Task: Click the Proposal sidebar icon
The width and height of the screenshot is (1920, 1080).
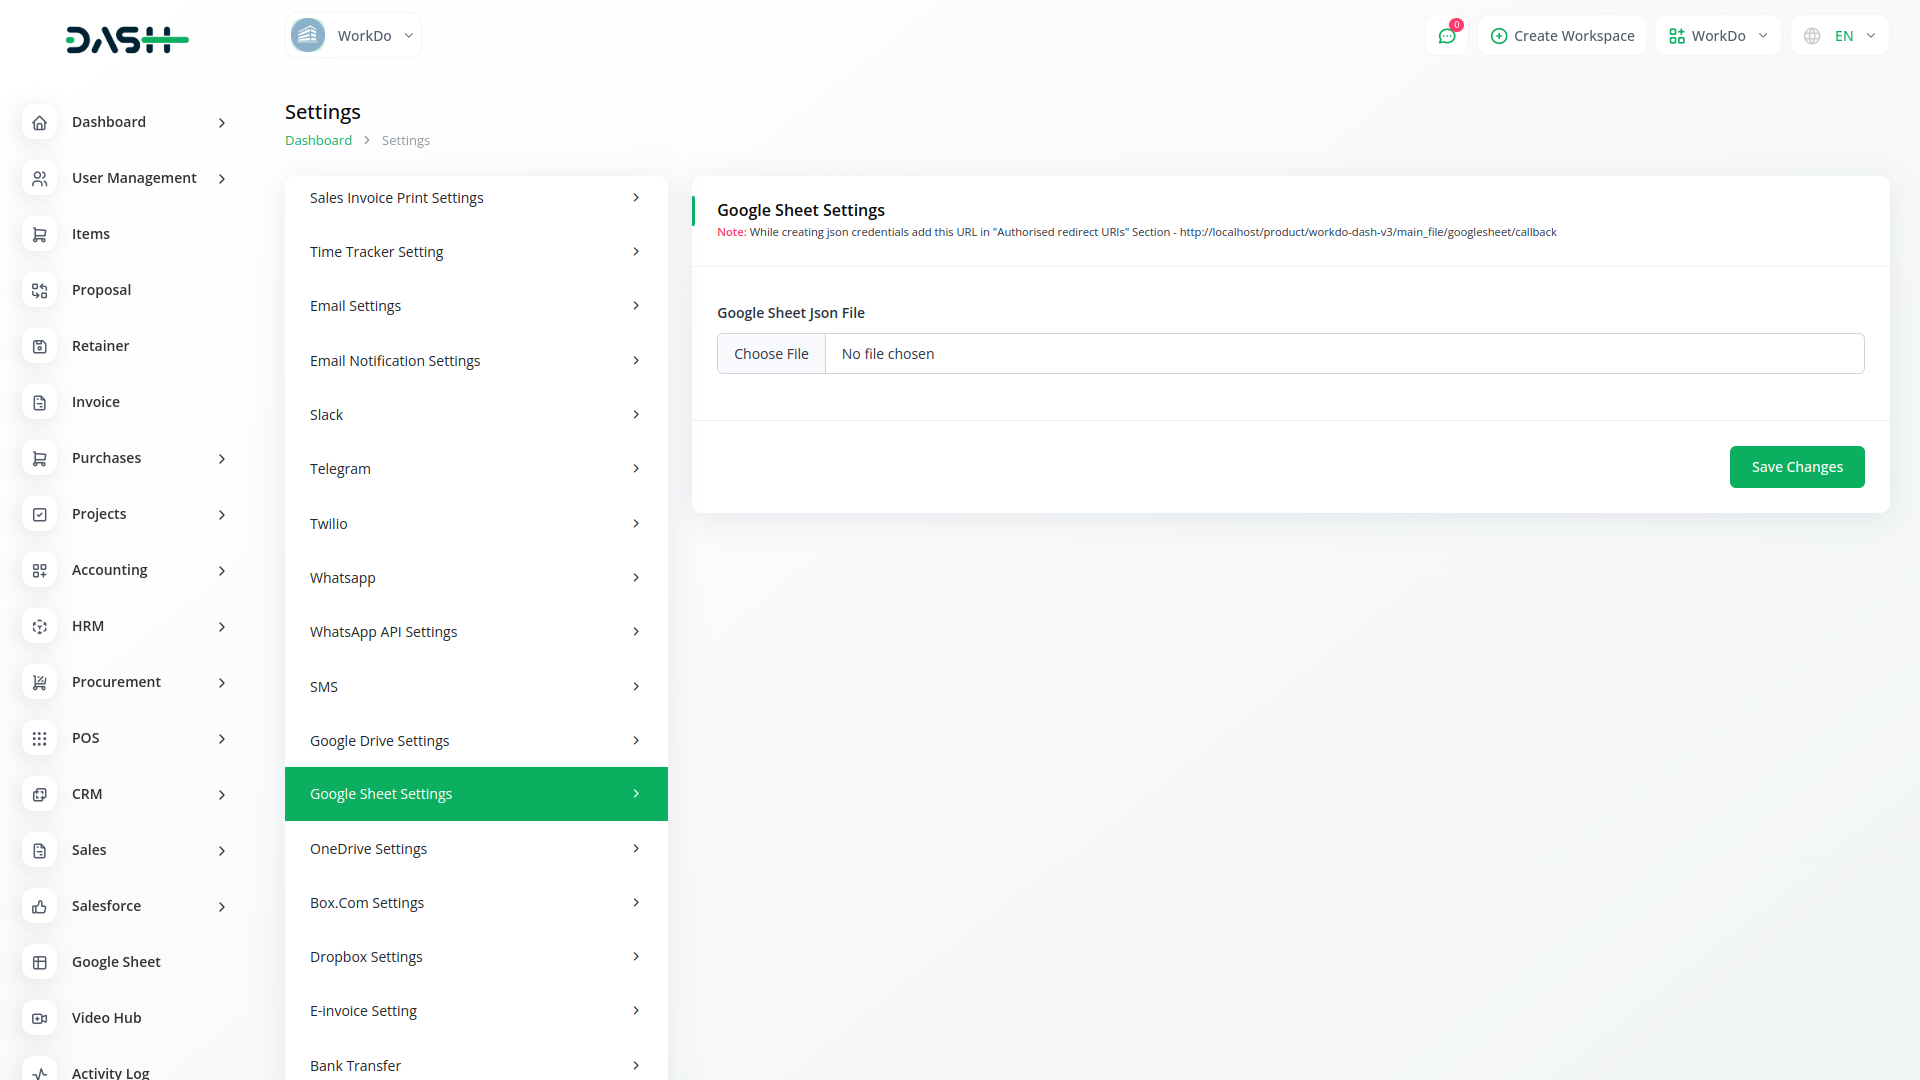Action: coord(39,290)
